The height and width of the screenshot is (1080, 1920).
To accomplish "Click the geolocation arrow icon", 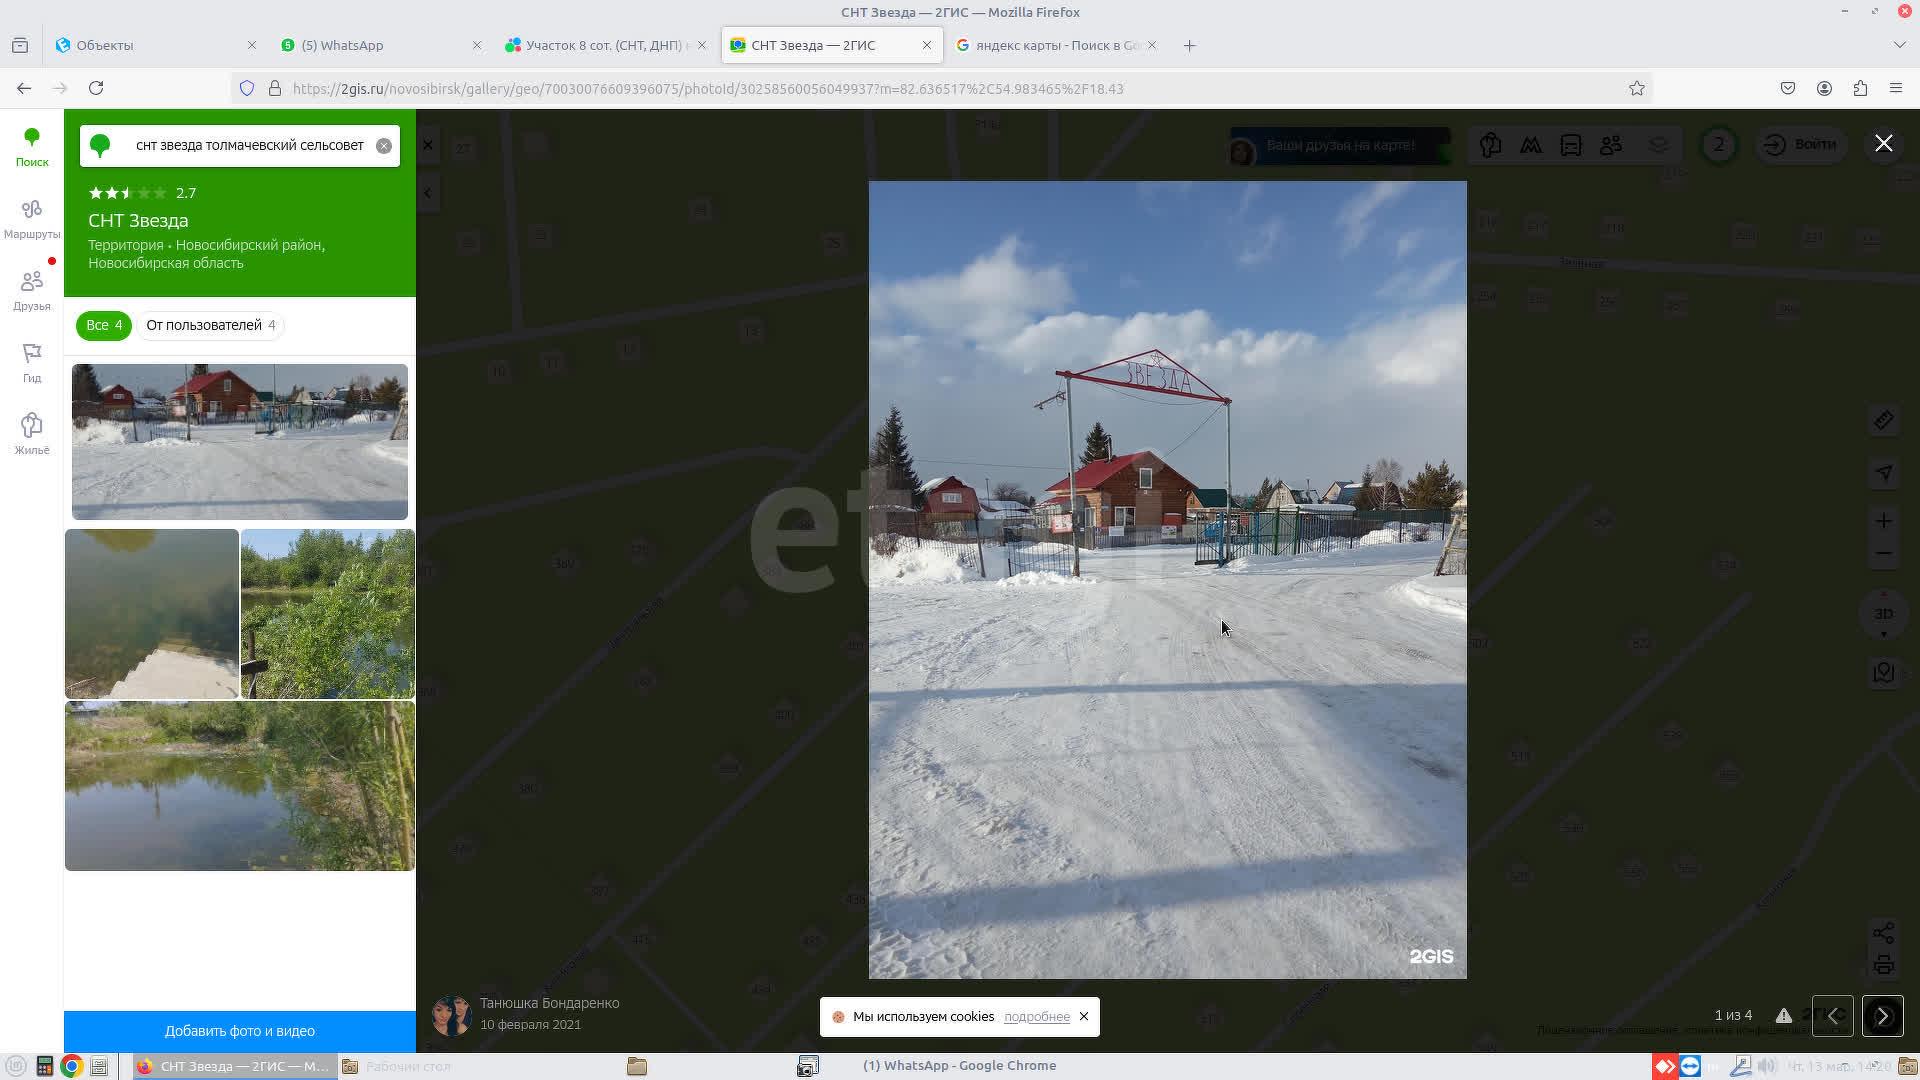I will (1884, 473).
